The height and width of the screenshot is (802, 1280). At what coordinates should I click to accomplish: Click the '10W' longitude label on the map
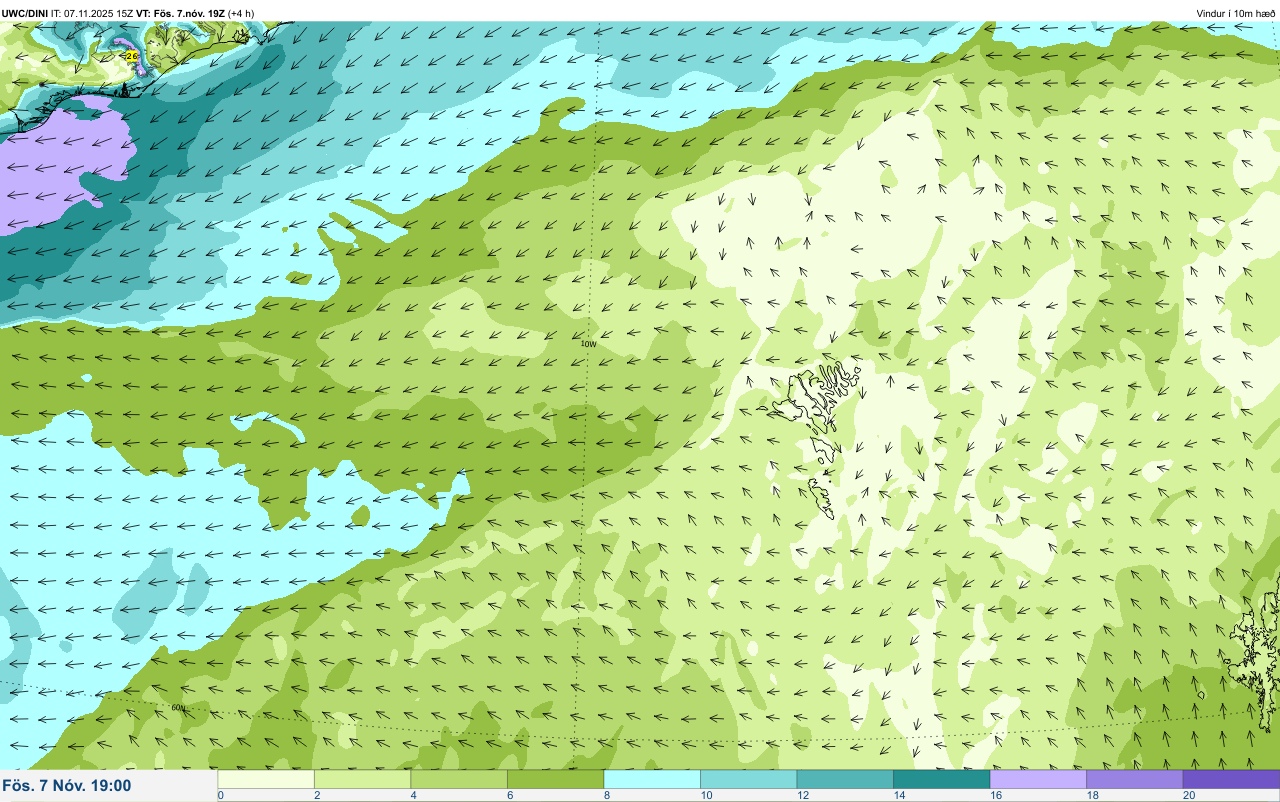[588, 343]
